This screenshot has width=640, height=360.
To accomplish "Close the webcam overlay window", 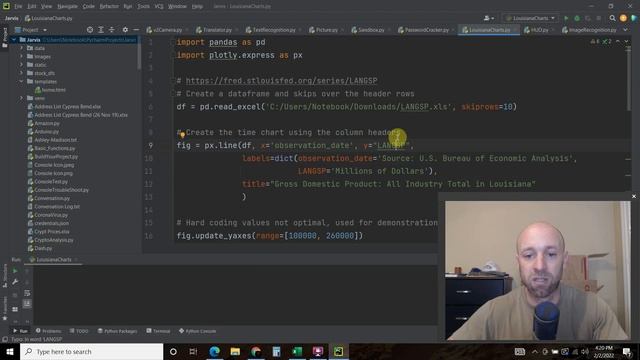I will click(x=634, y=196).
